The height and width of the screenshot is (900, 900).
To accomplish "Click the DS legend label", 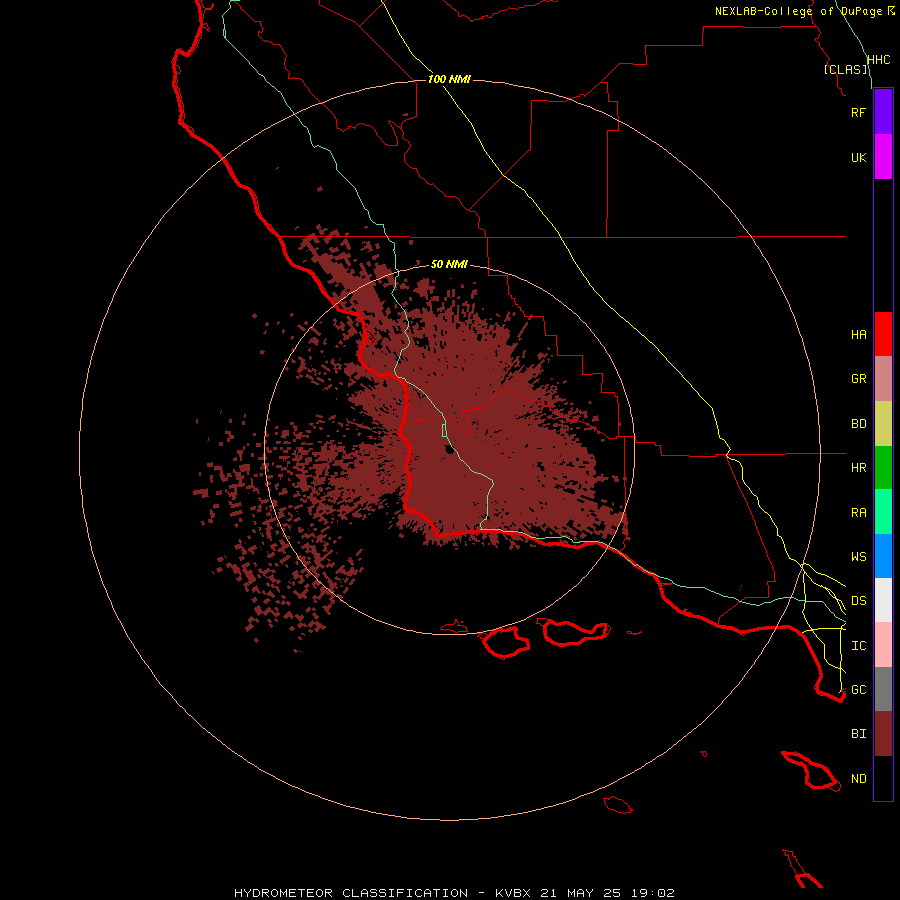I will coord(858,601).
